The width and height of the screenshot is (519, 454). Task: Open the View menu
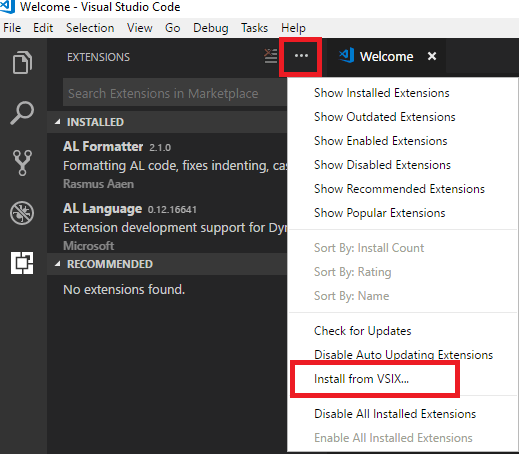(x=140, y=28)
